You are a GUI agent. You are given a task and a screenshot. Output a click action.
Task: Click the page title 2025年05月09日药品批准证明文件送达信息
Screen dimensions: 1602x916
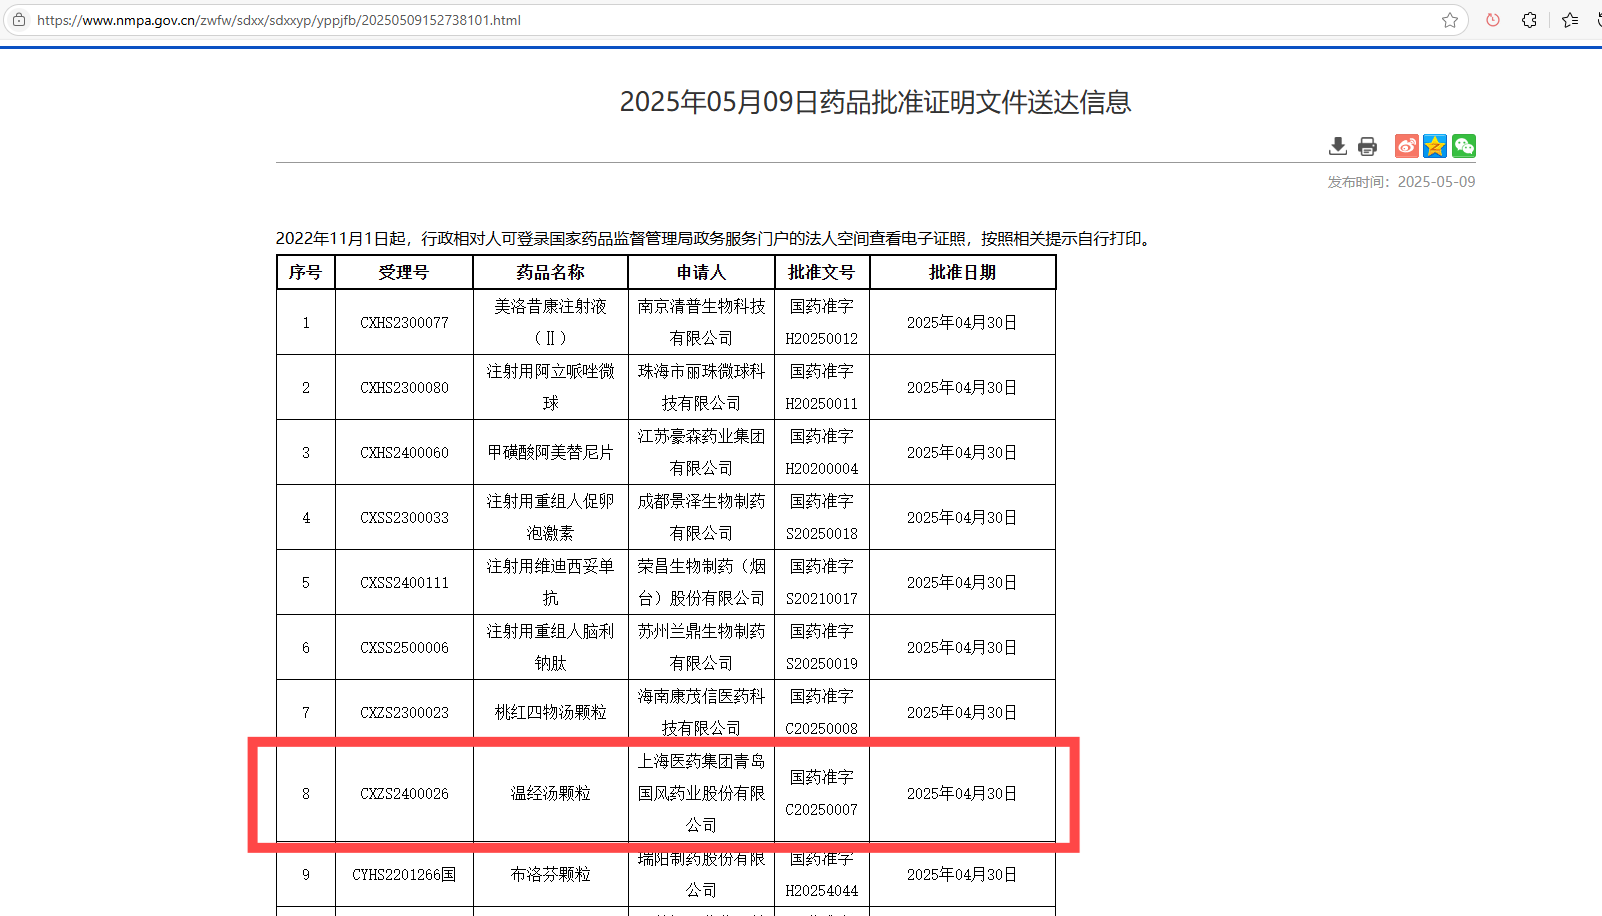(876, 102)
